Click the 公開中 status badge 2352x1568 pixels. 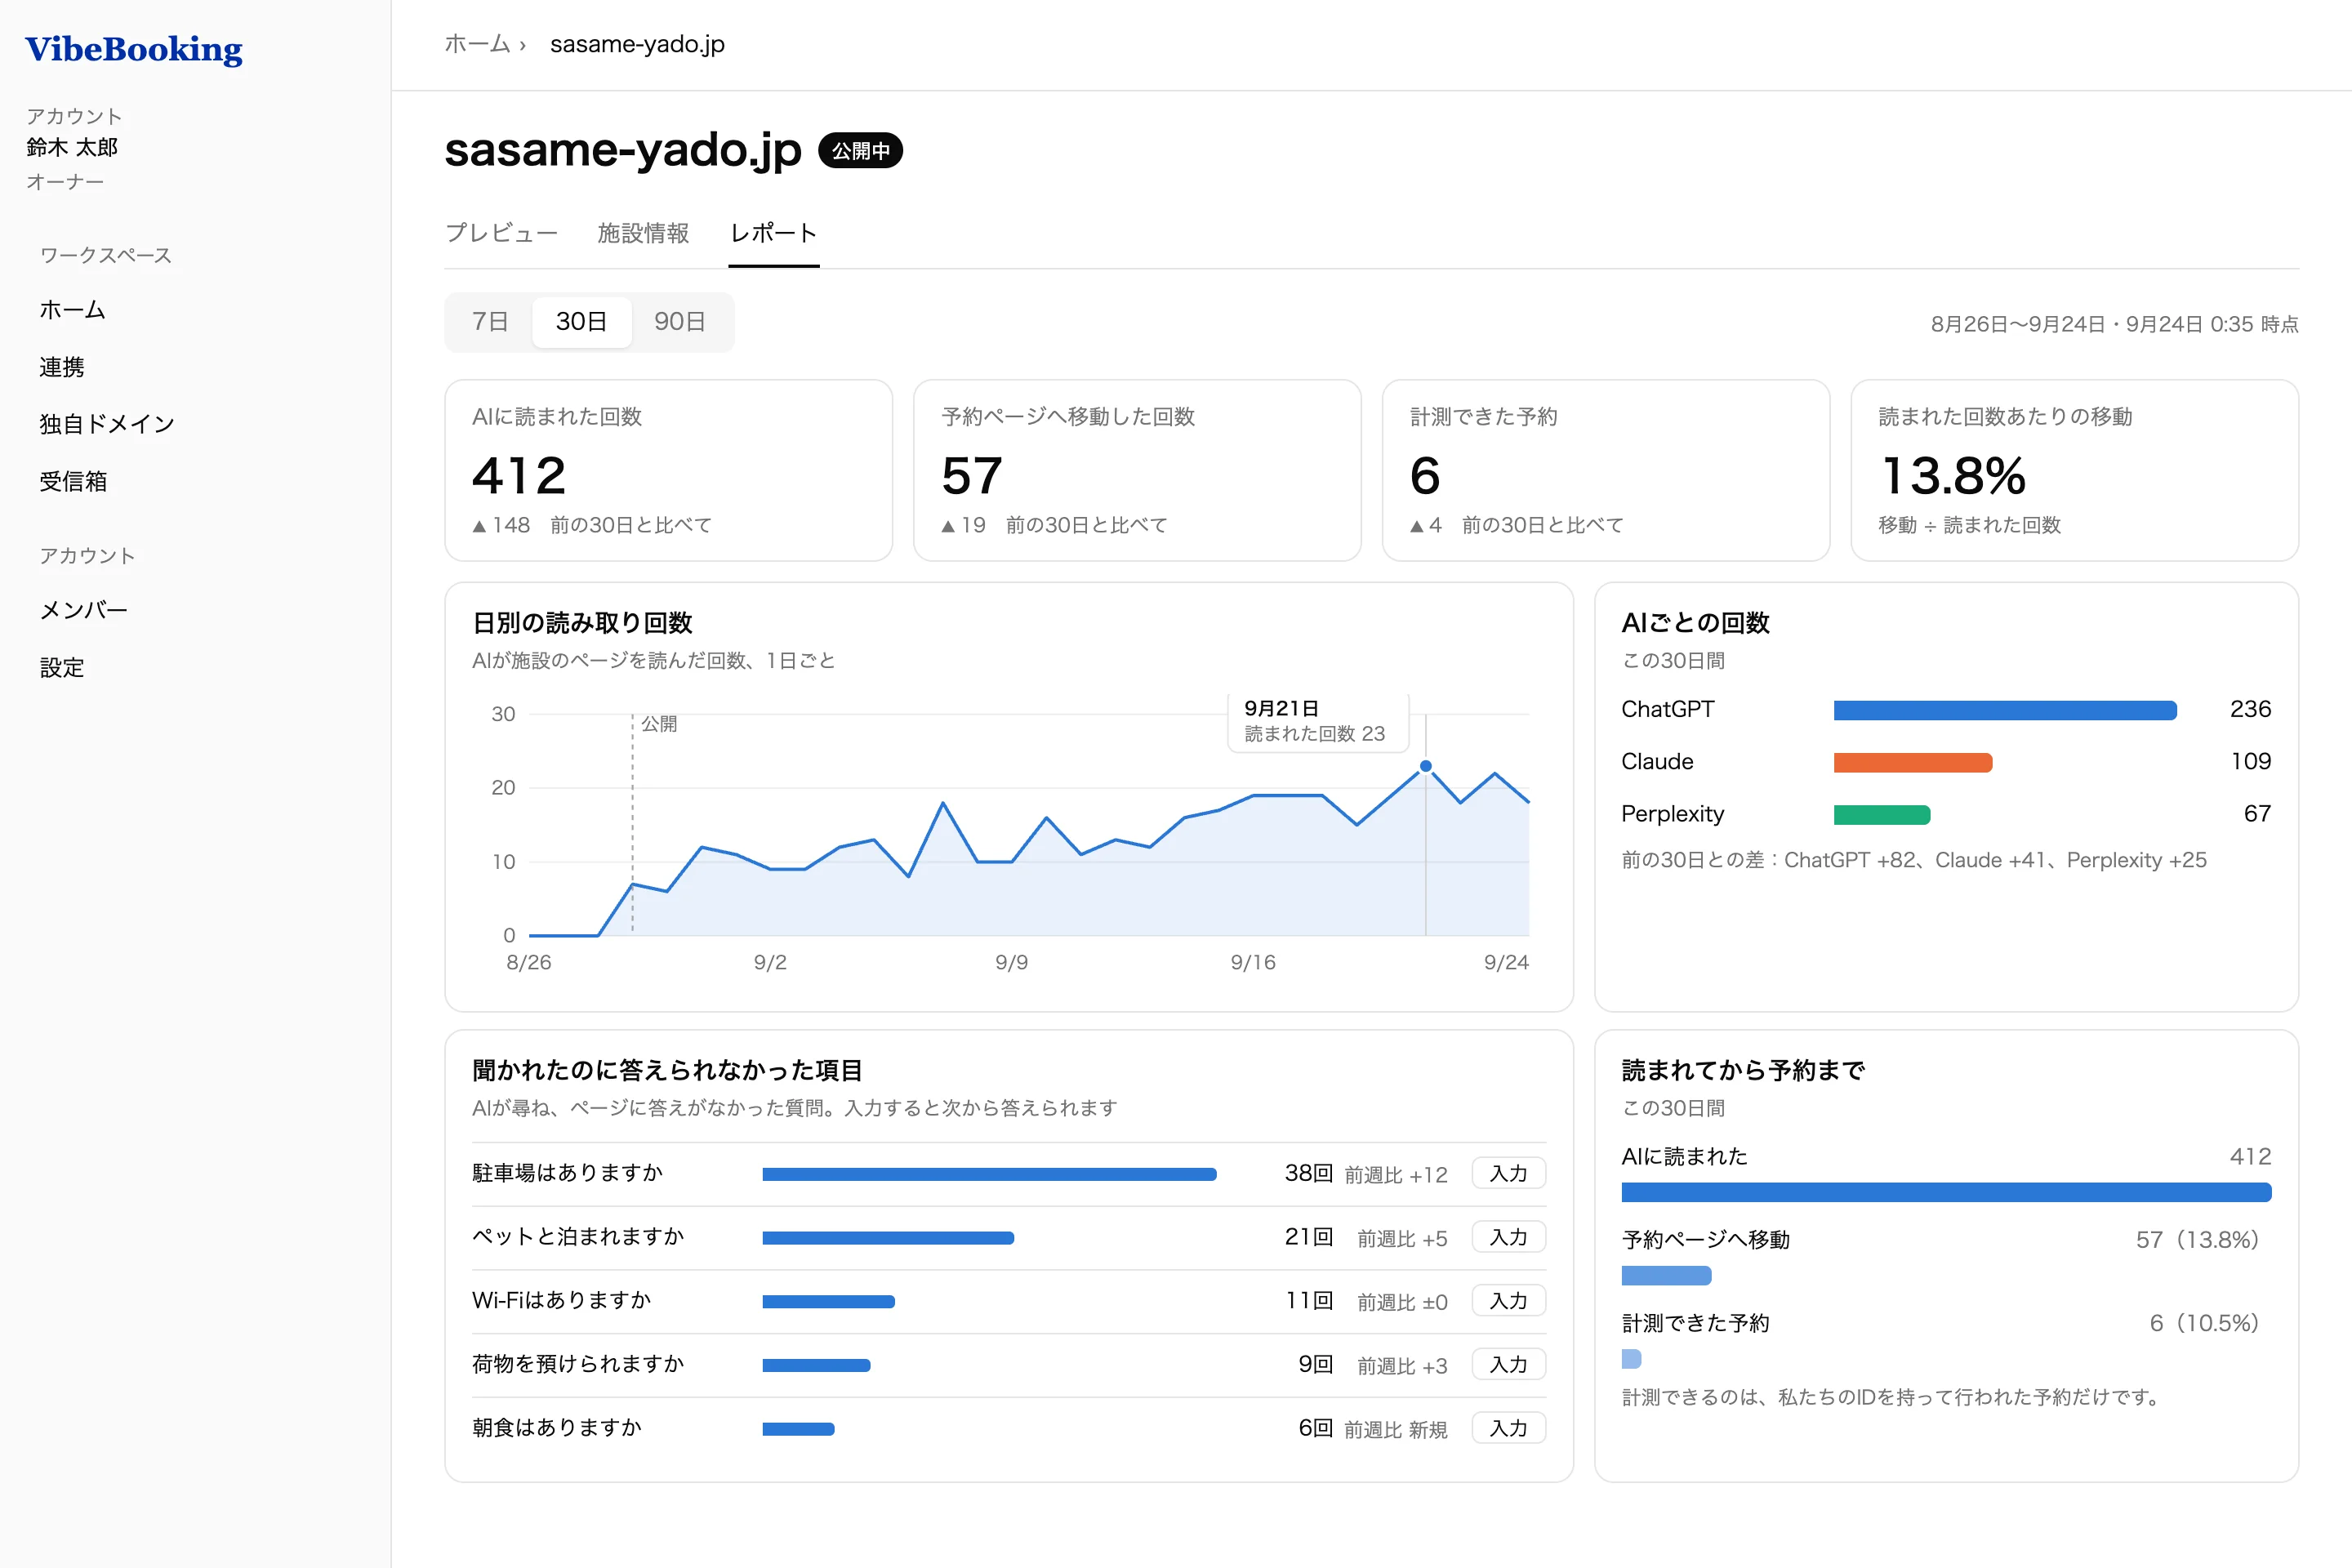[x=861, y=151]
